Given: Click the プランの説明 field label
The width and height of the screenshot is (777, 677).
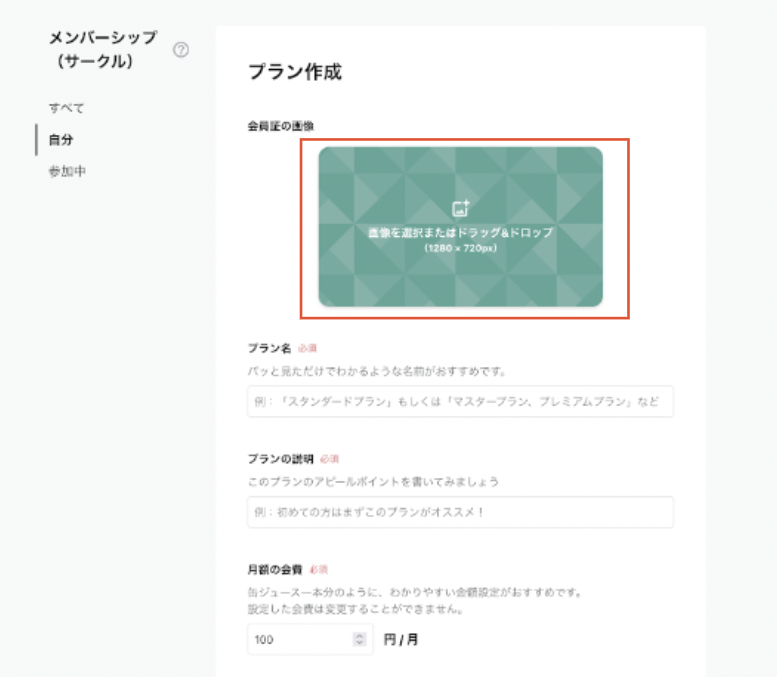Looking at the screenshot, I should point(280,459).
